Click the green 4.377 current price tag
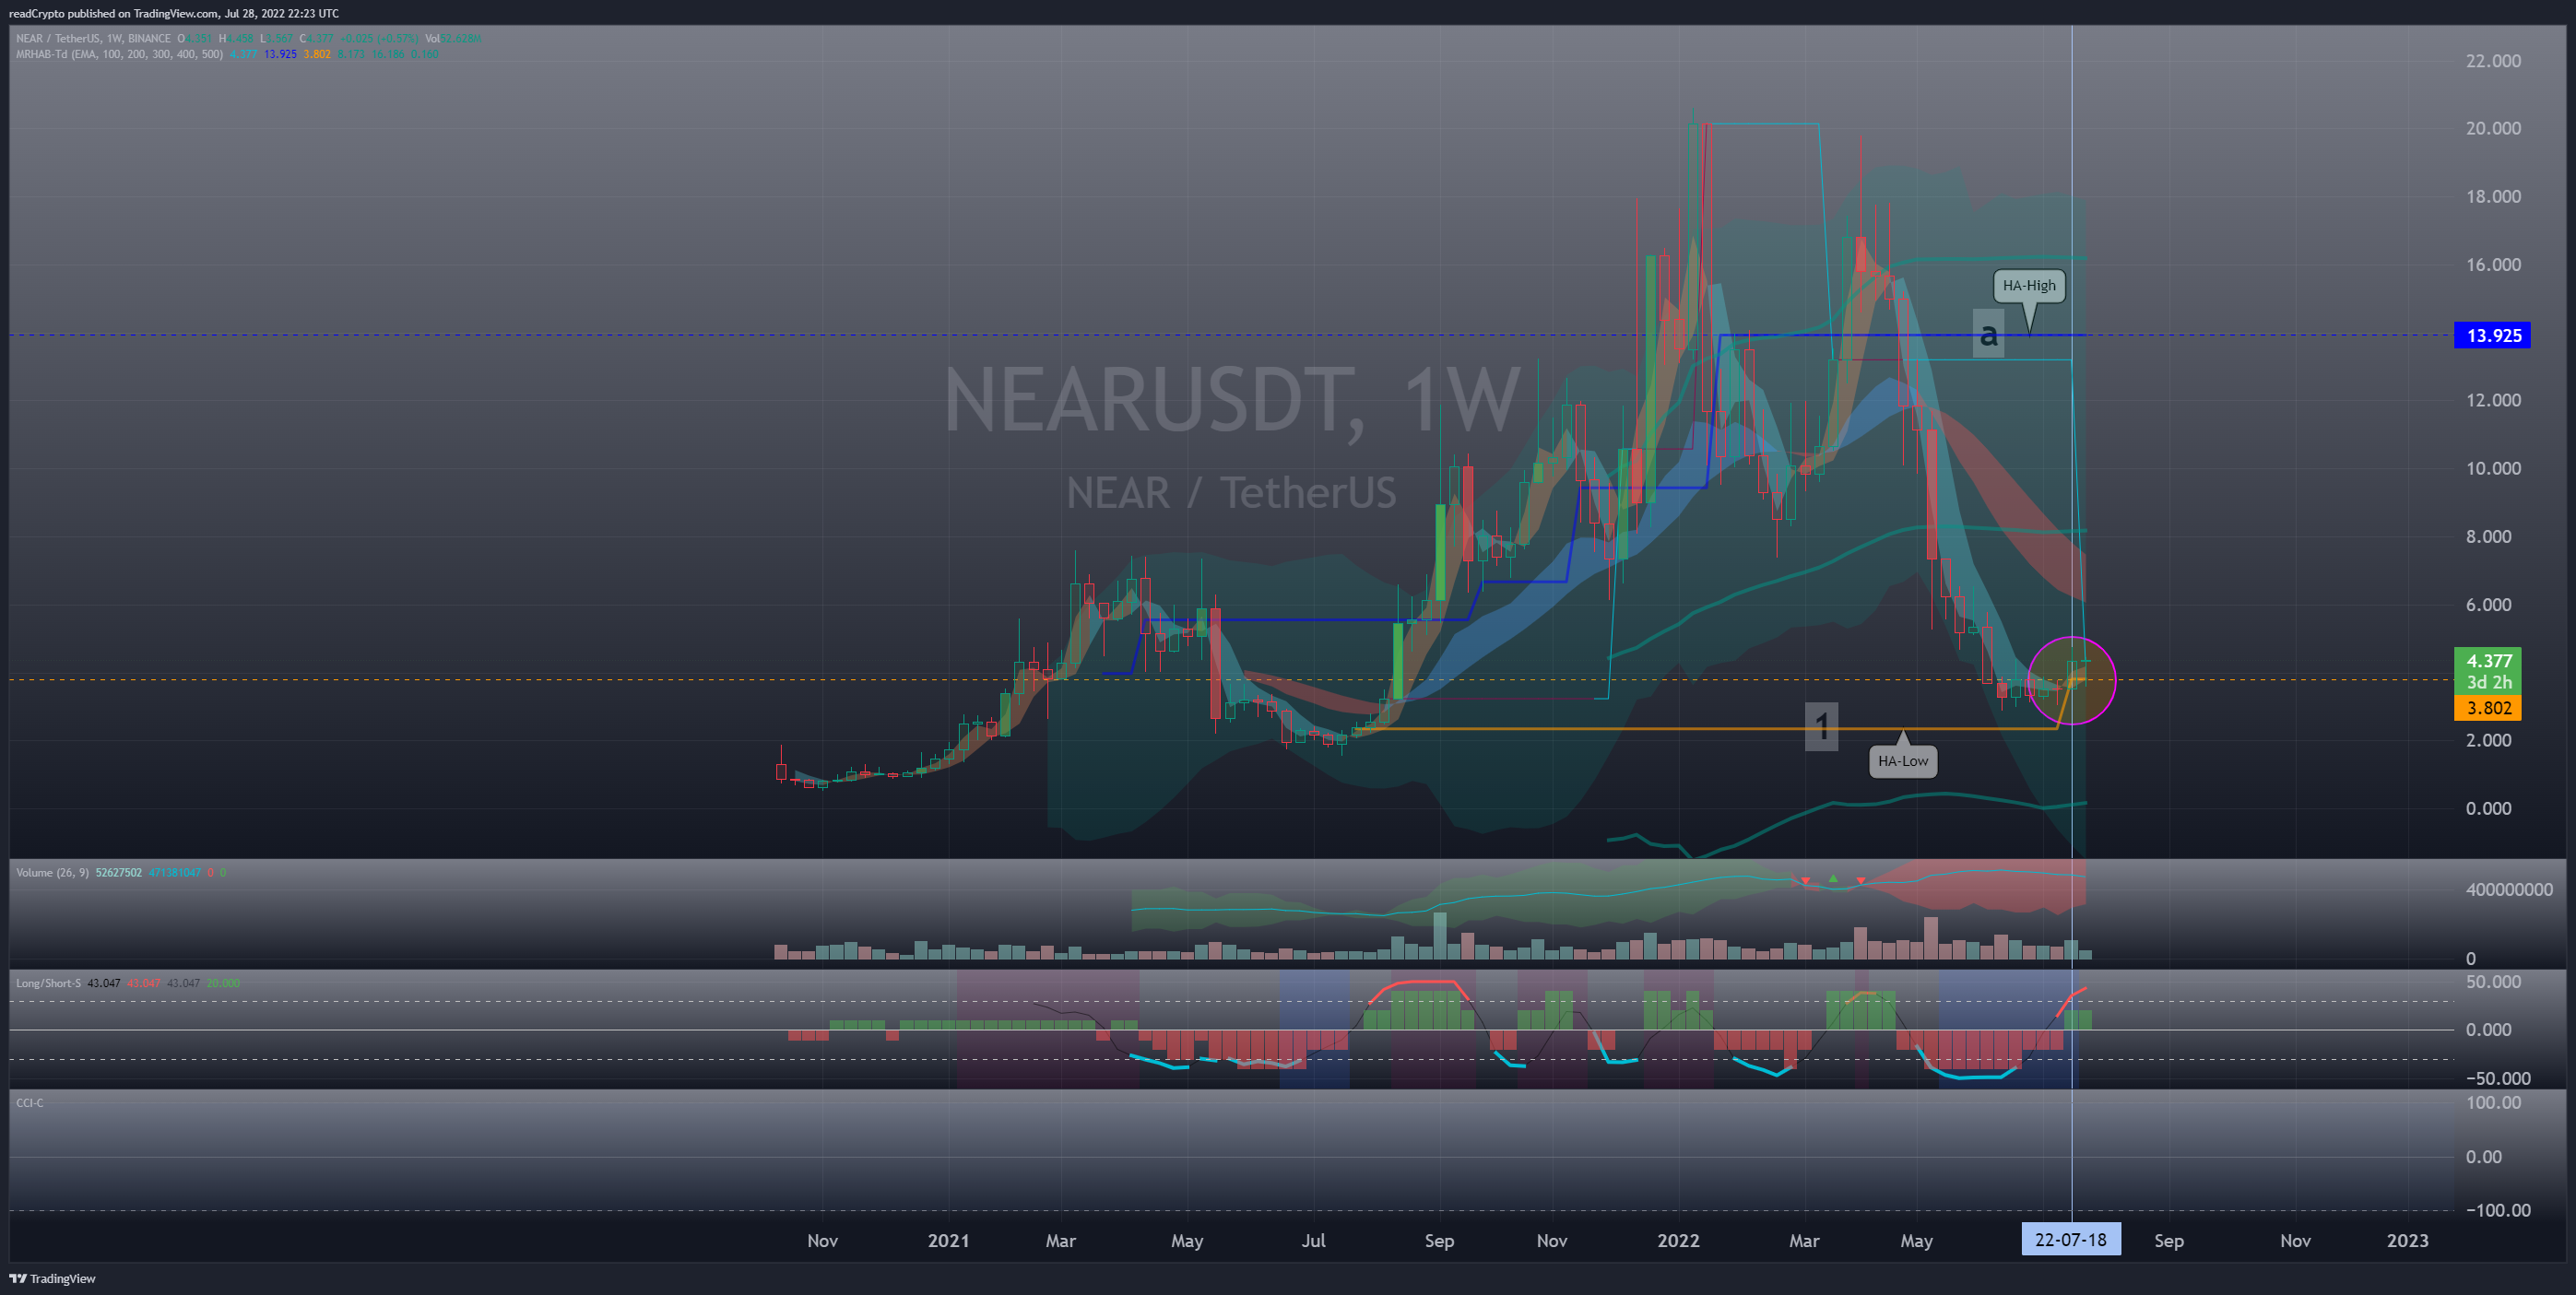The width and height of the screenshot is (2576, 1295). (x=2488, y=660)
